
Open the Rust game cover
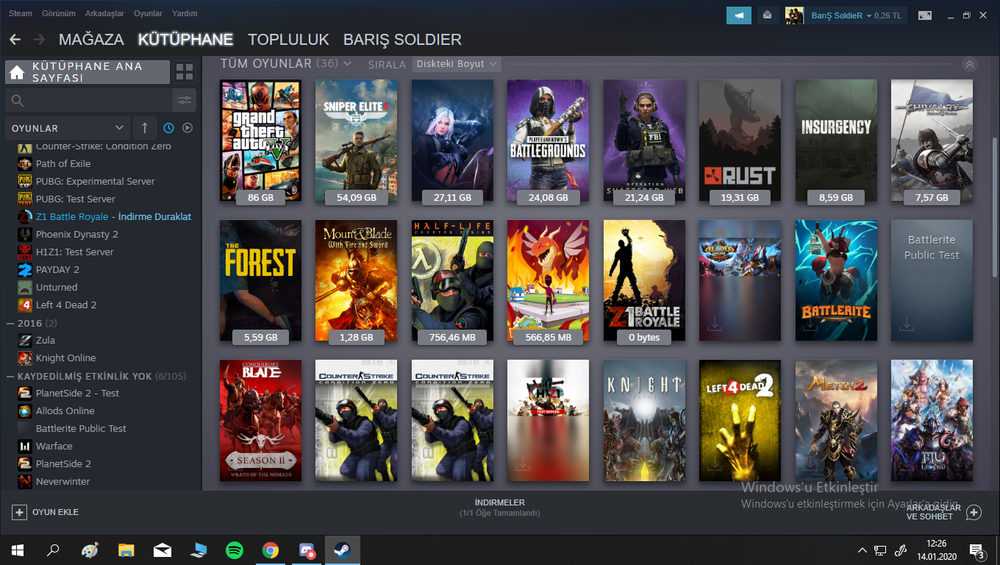click(740, 140)
